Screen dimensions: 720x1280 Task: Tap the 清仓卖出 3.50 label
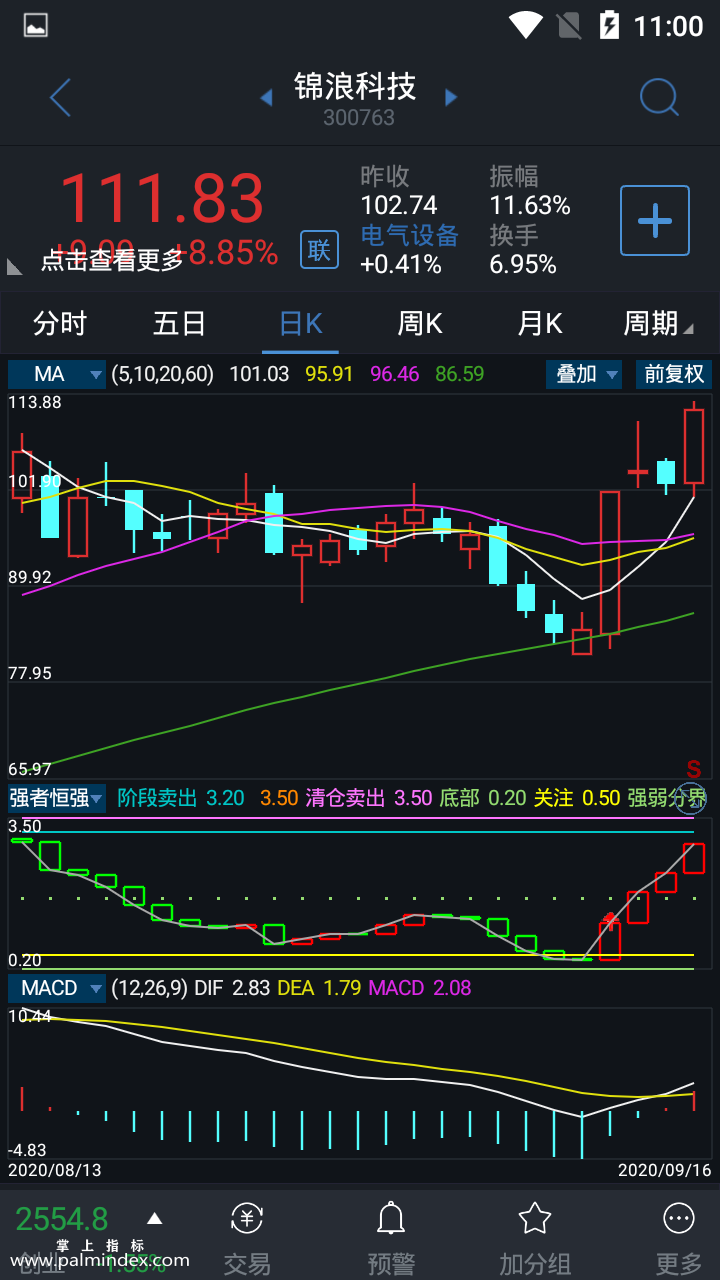click(x=369, y=798)
